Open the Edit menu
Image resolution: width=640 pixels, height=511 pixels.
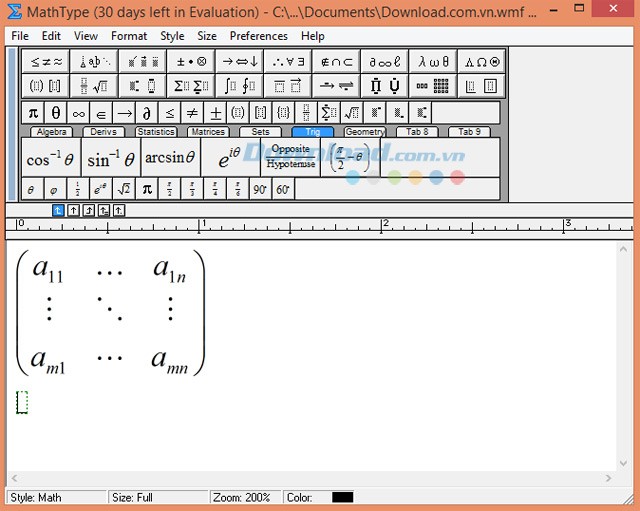[51, 36]
